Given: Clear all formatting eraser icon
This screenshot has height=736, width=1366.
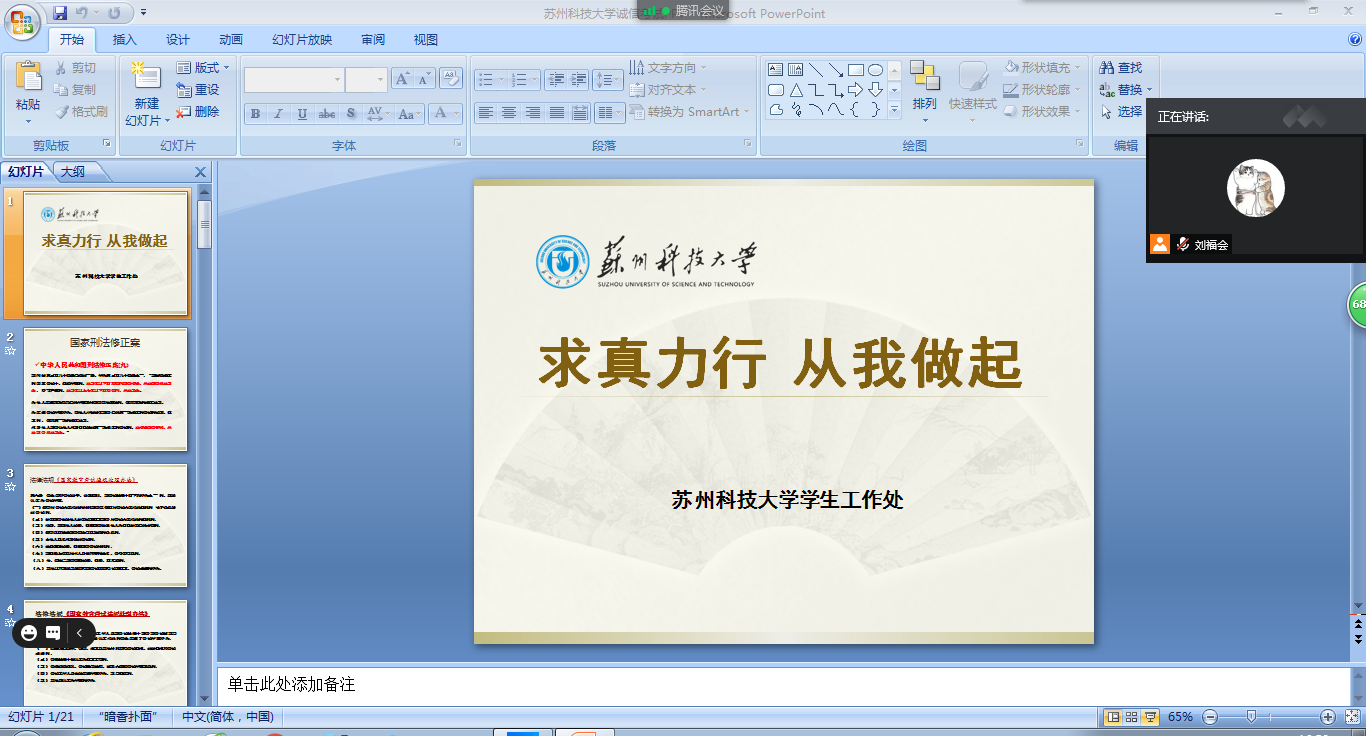Looking at the screenshot, I should [x=450, y=79].
